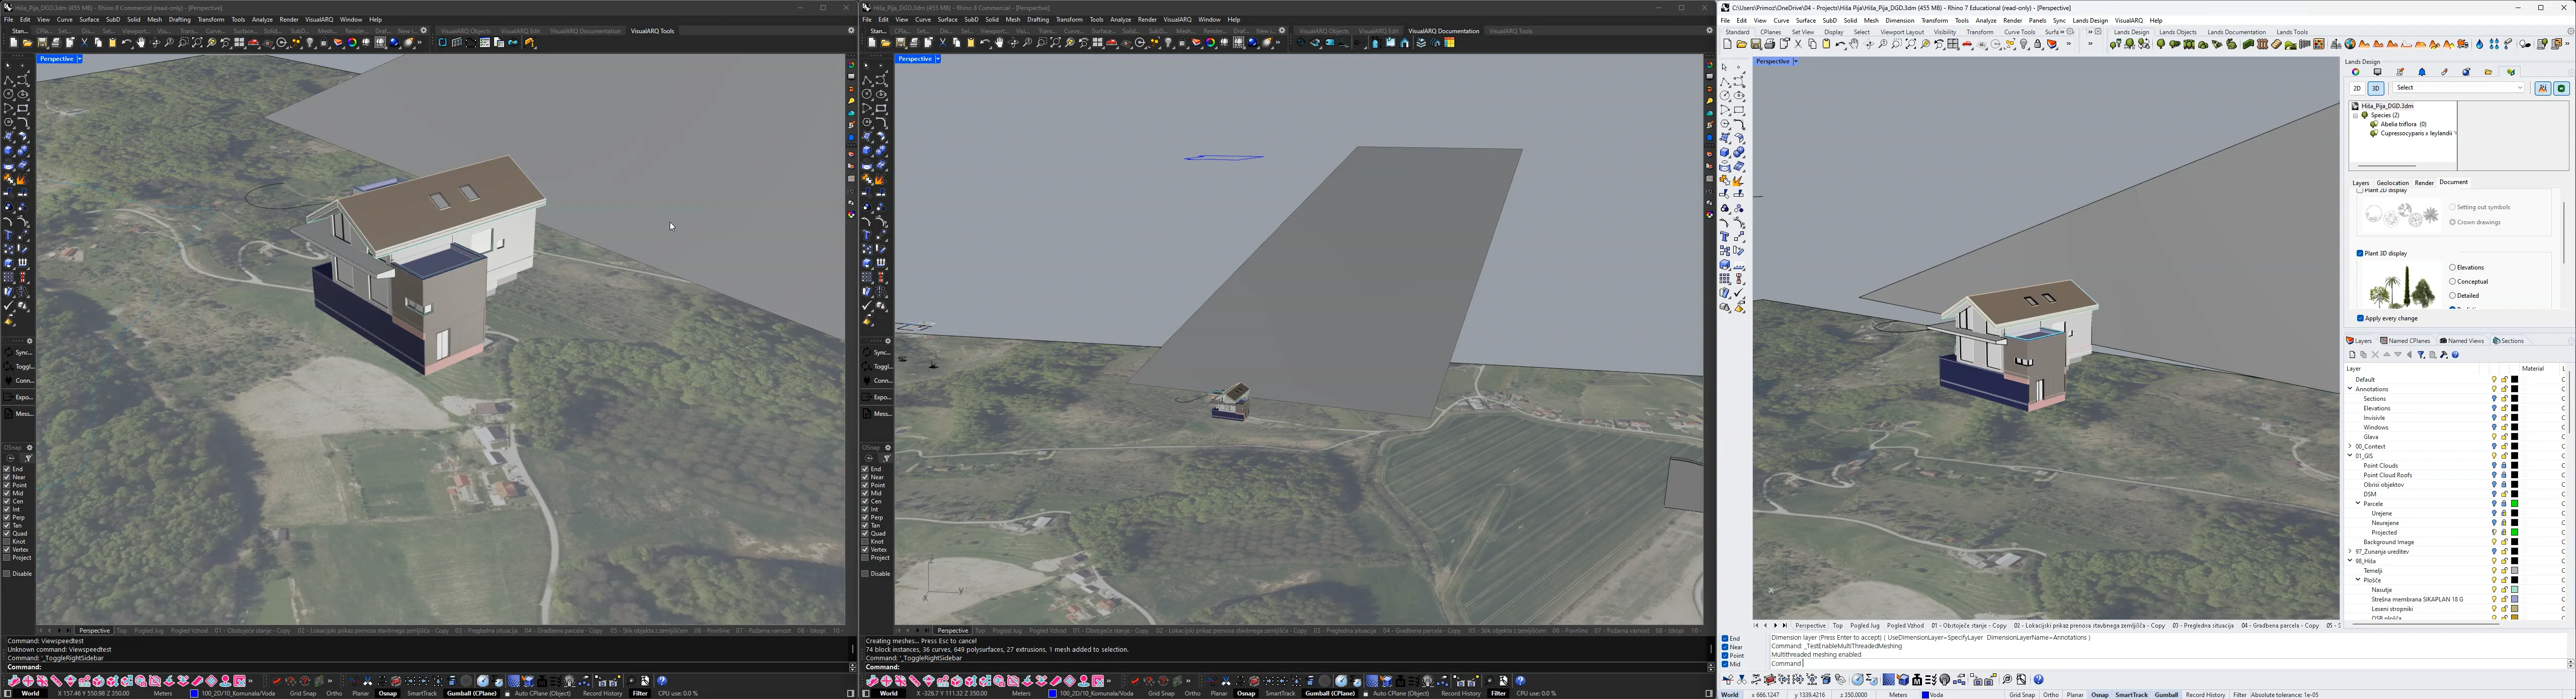Click the bell notification tab icon in Lands Design panel
The image size is (2576, 699).
pos(2422,72)
